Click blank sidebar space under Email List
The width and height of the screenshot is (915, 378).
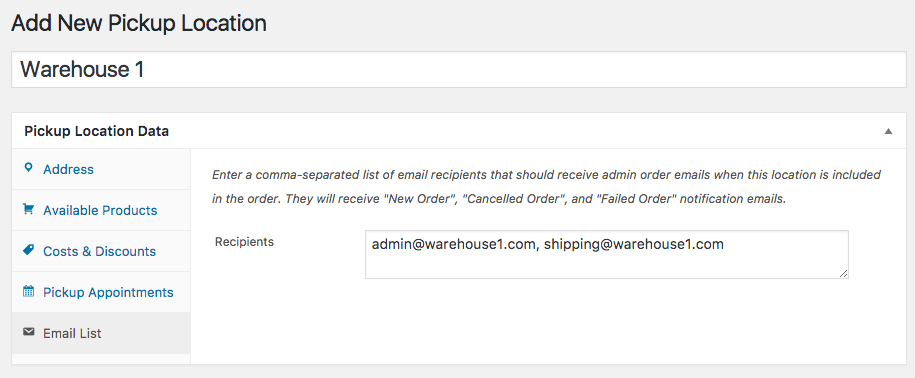101,359
